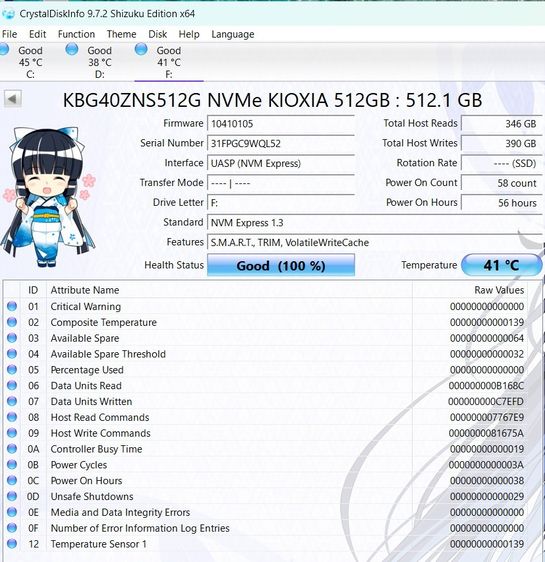Screen dimensions: 545x562
Task: Select the Temperature Sensor 1 attribute name
Action: pos(99,544)
